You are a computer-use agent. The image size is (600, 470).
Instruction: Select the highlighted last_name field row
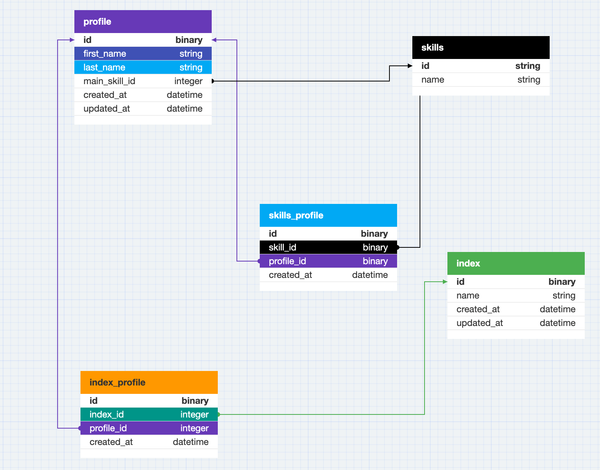coord(143,67)
